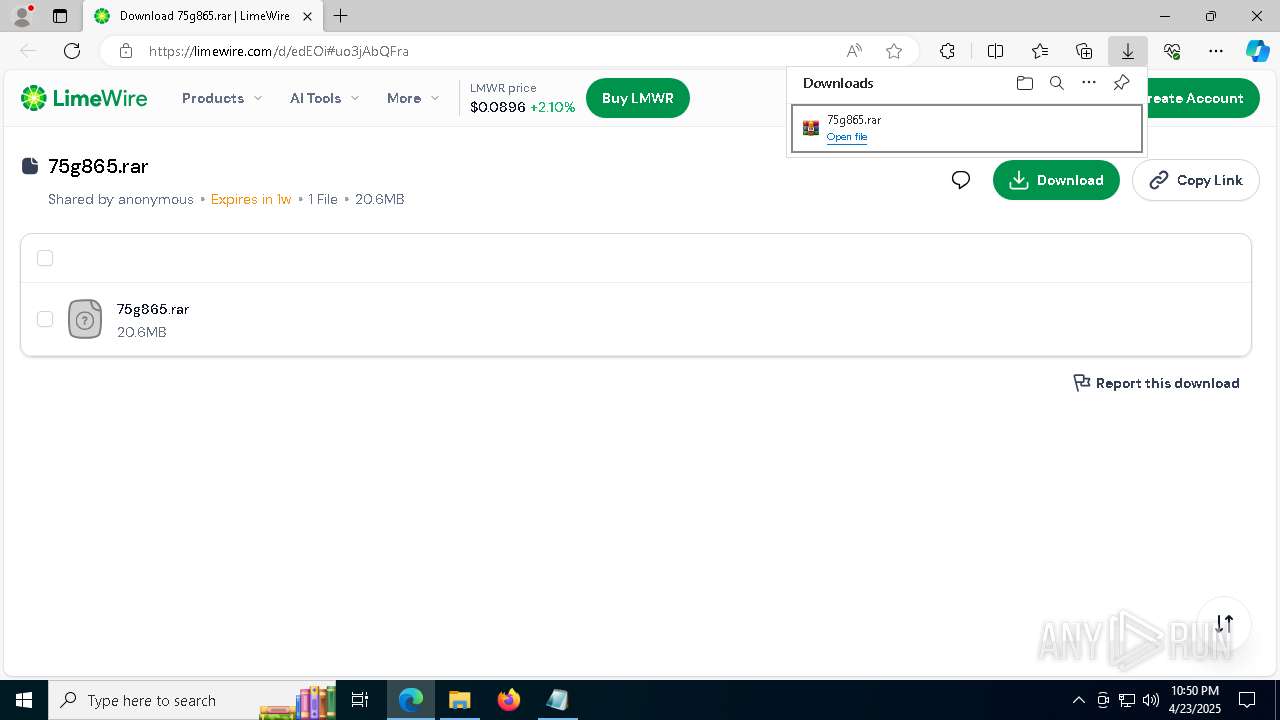Open Edge Settings and more menu
Viewport: 1280px width, 720px height.
coord(1216,51)
